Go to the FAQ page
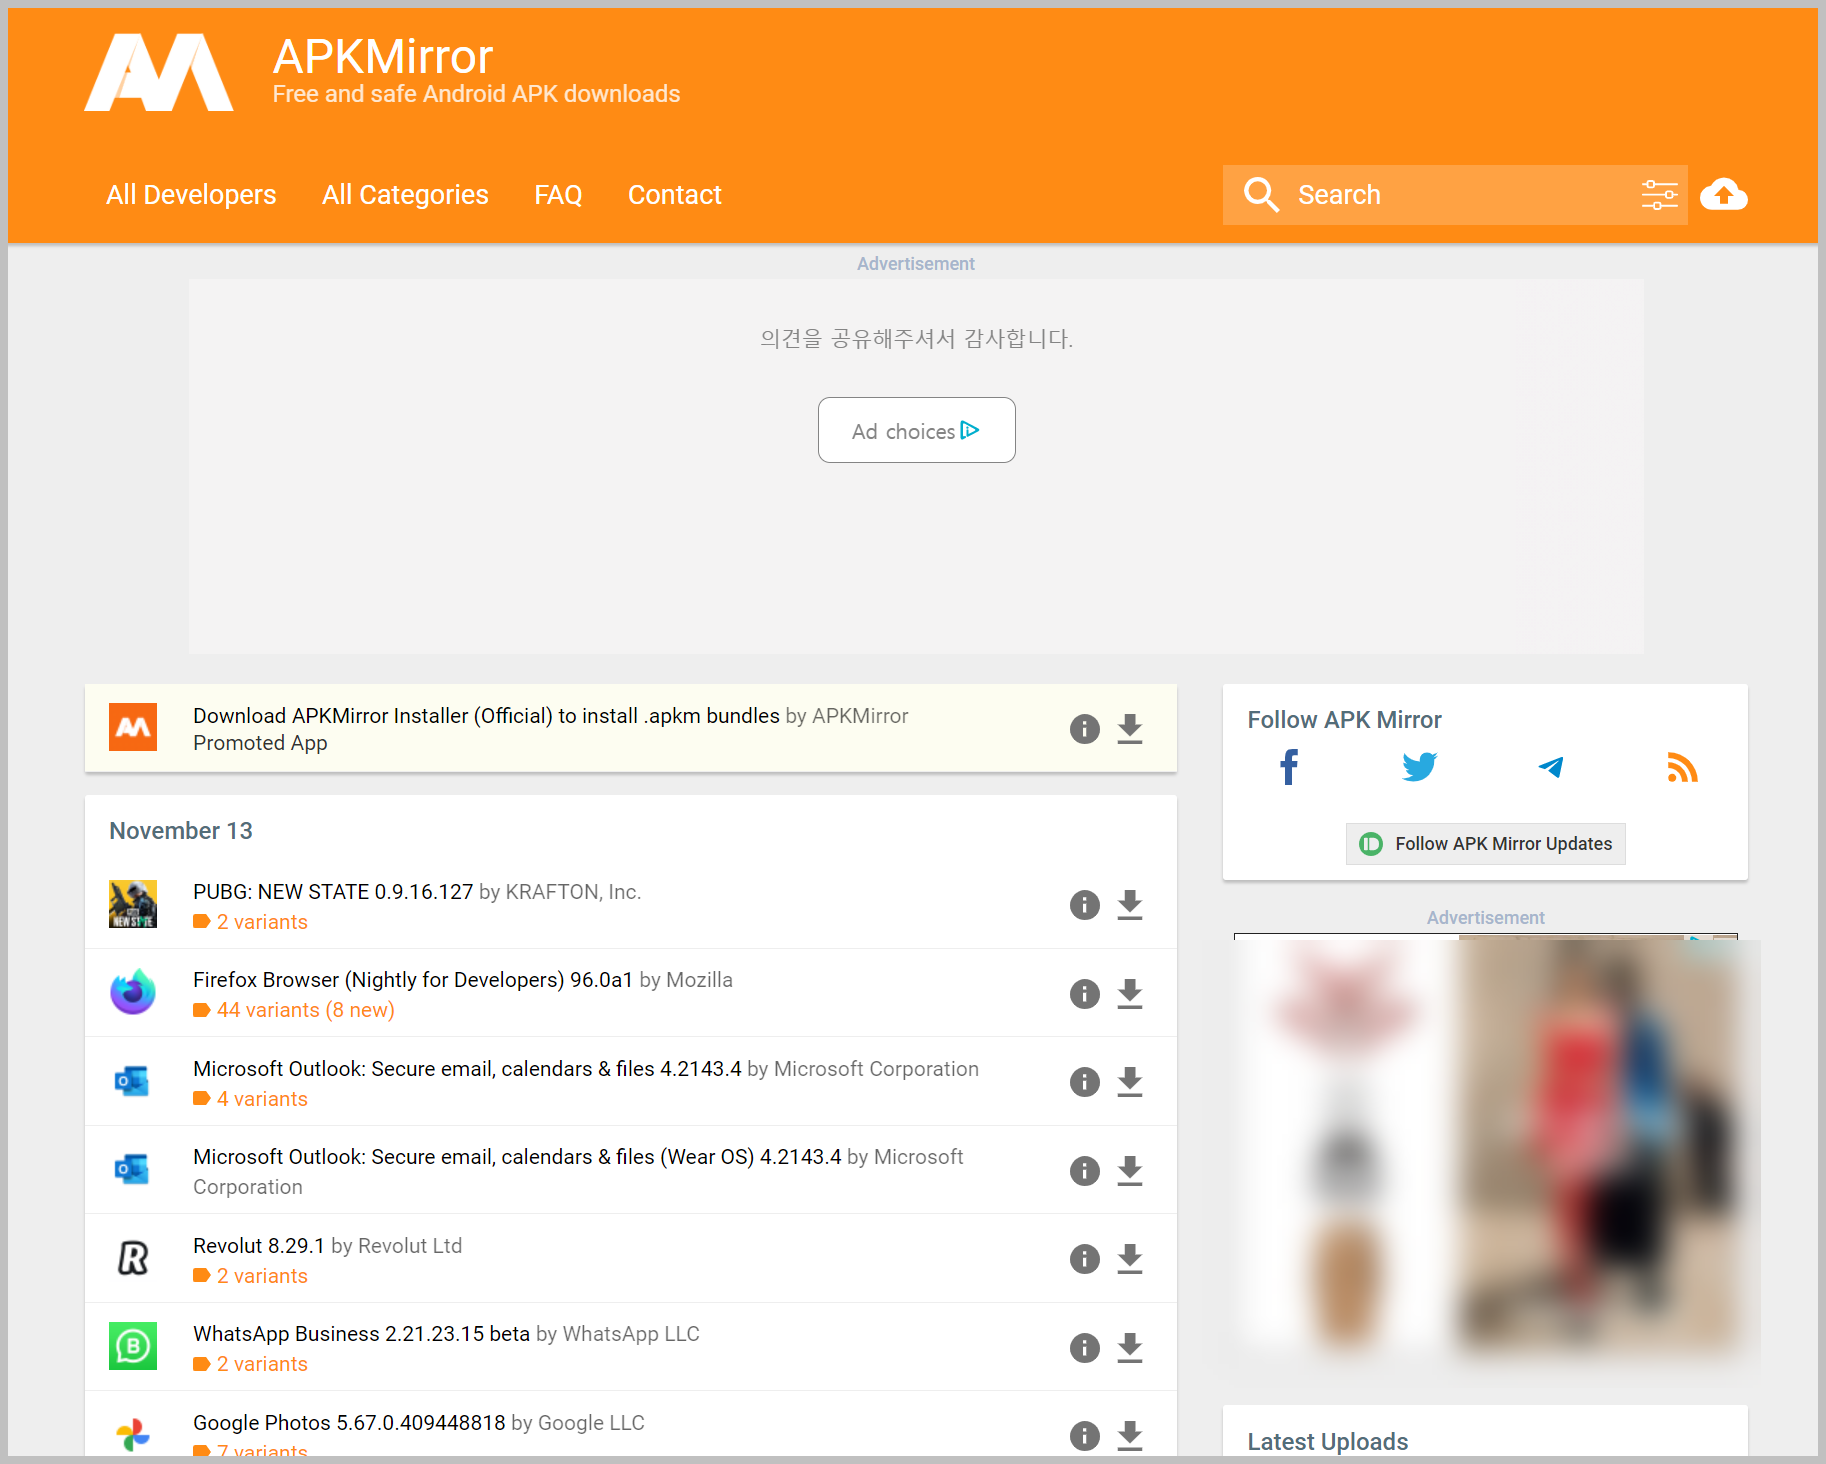 click(558, 195)
